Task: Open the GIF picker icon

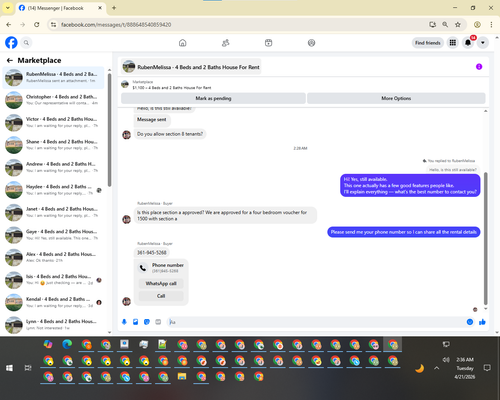Action: [x=158, y=322]
